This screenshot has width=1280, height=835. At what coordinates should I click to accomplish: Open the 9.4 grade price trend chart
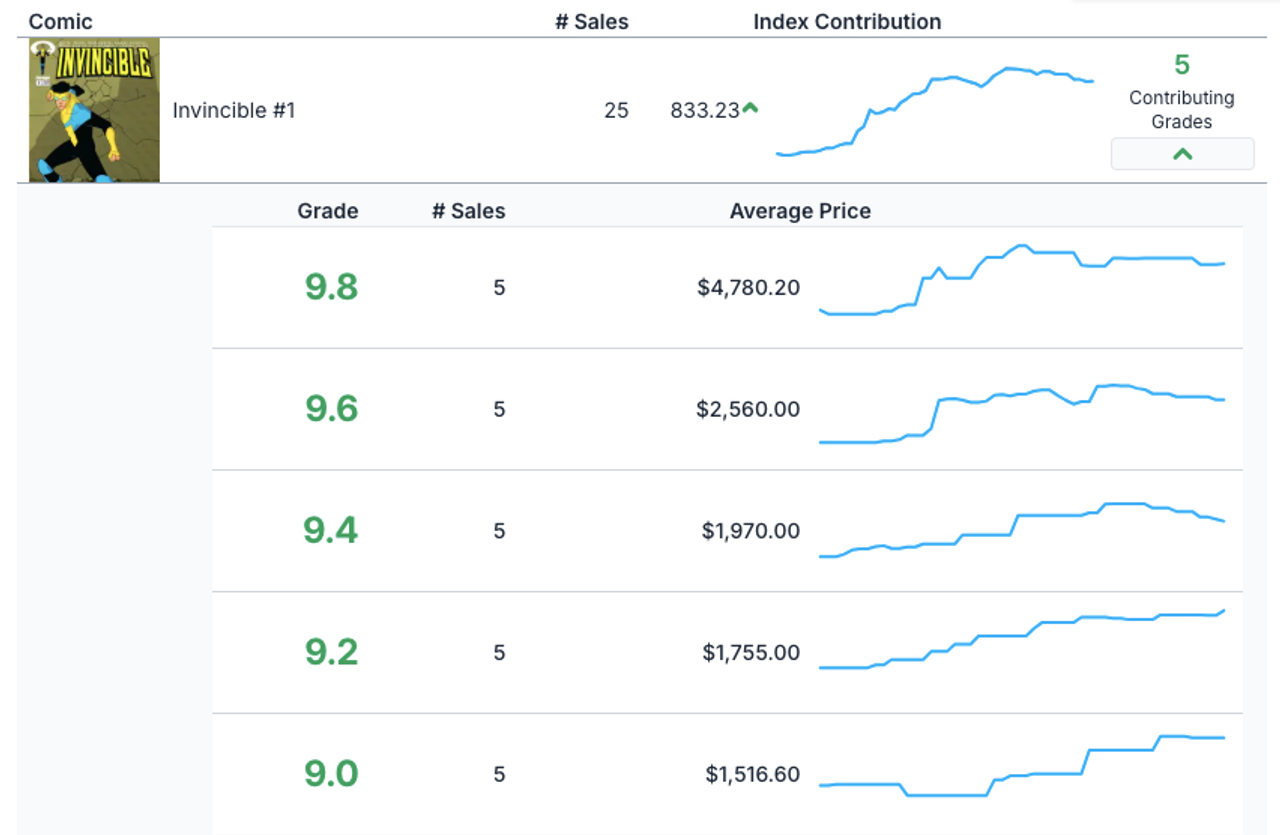pos(1022,530)
